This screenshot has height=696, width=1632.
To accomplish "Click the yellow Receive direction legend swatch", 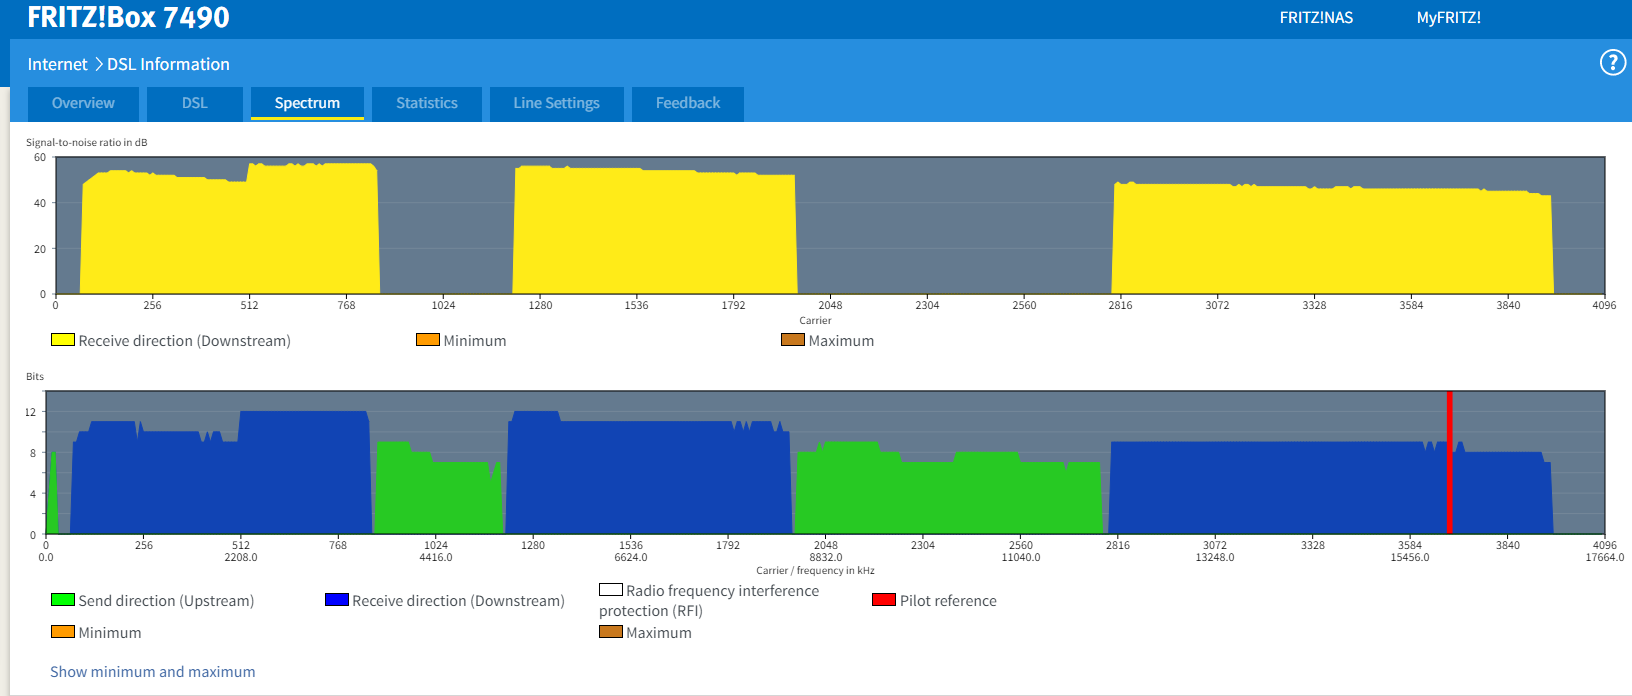I will 63,340.
